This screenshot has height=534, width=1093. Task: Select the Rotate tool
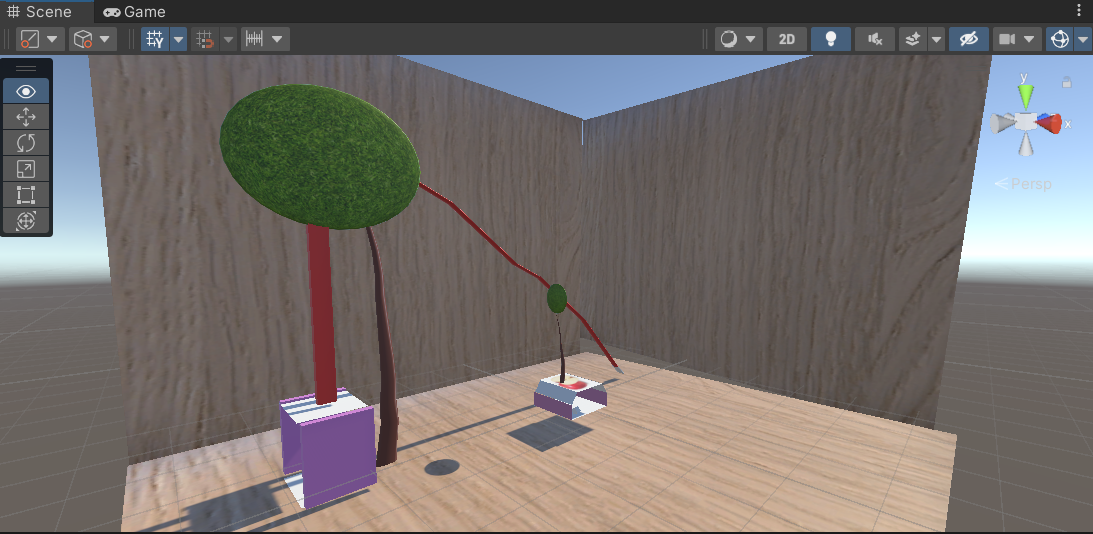[x=27, y=143]
